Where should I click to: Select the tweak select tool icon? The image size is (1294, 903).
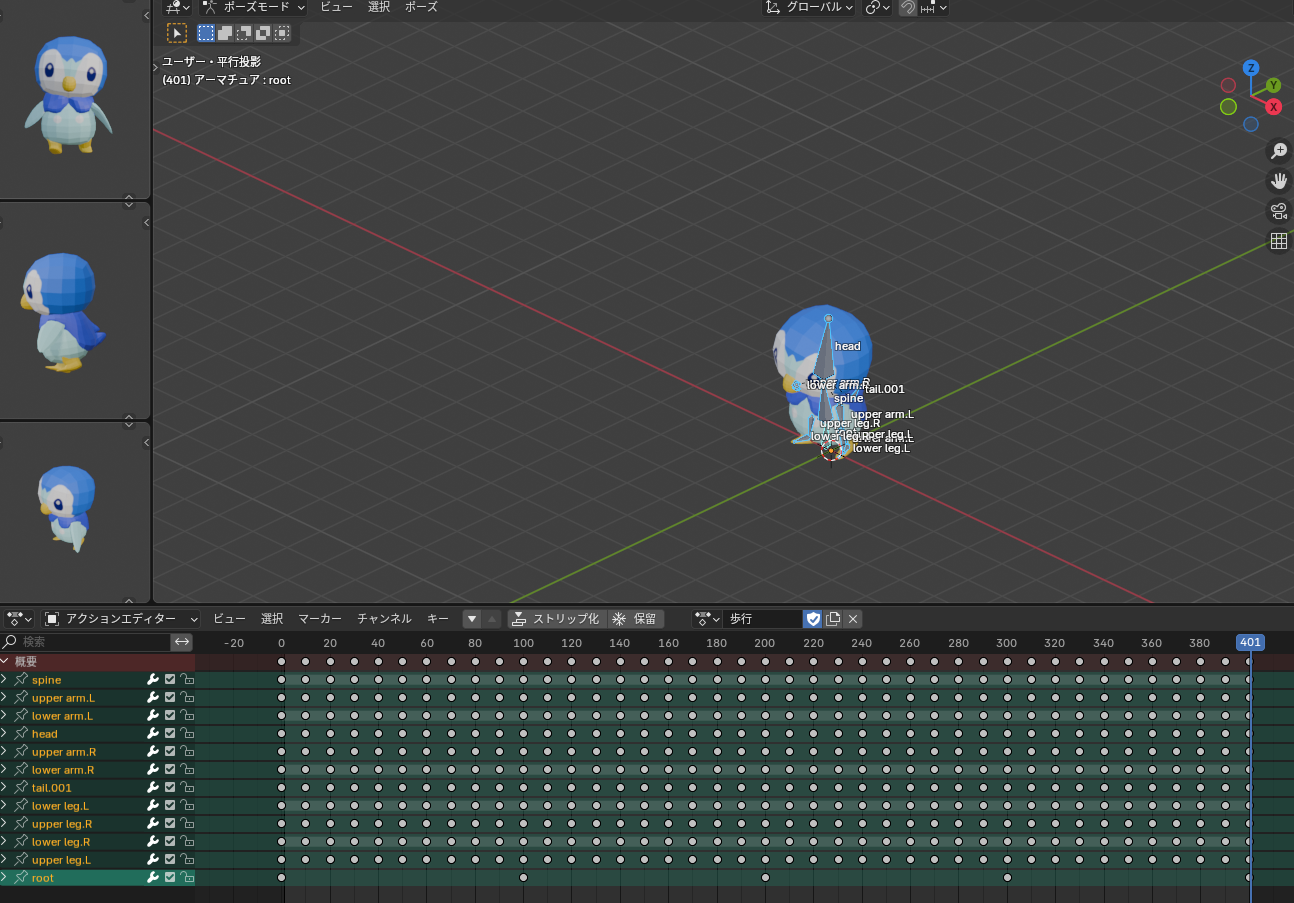pyautogui.click(x=176, y=33)
